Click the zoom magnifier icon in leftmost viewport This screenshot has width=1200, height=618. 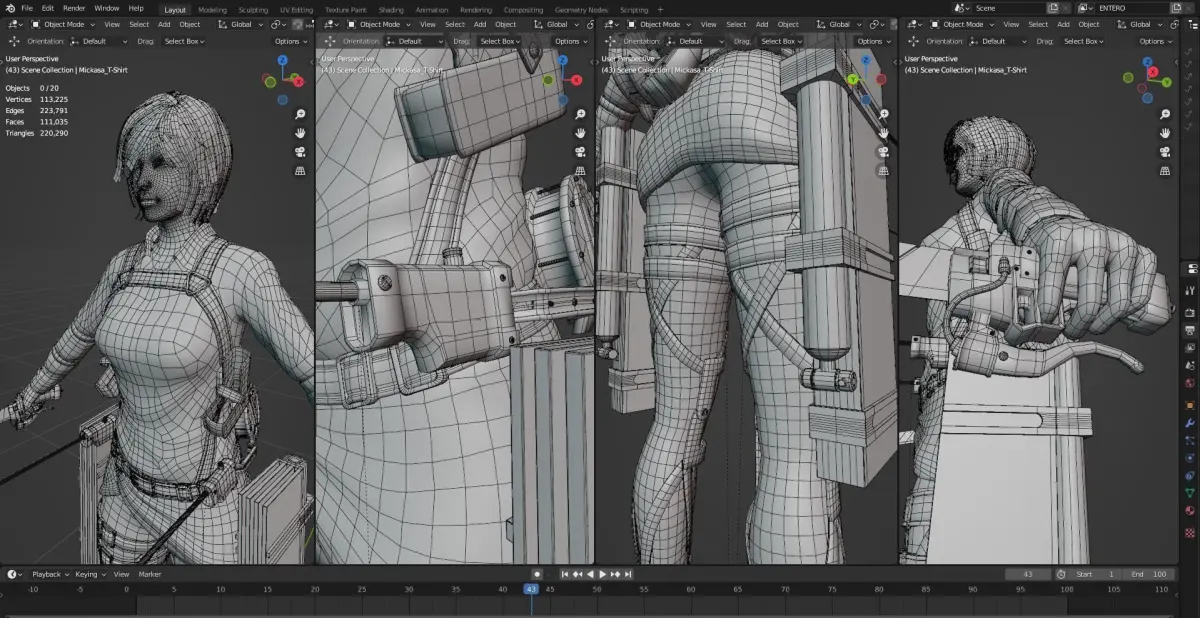[299, 114]
